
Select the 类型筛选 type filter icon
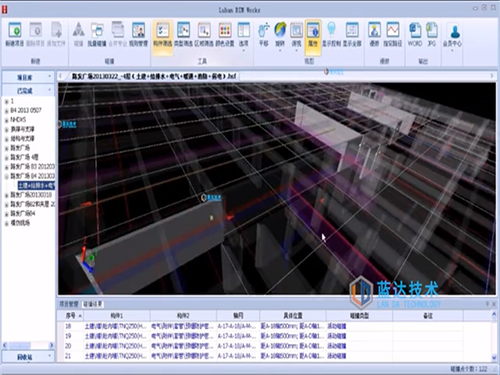click(x=183, y=34)
